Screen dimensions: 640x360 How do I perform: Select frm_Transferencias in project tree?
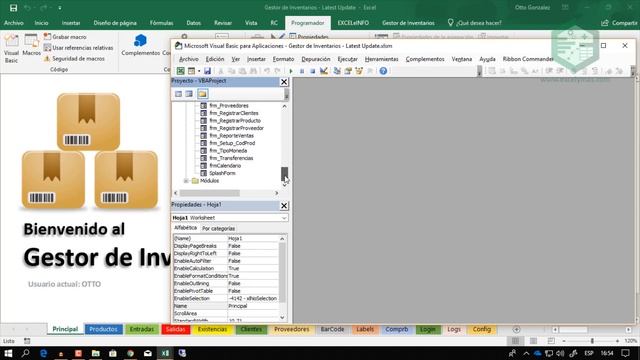[x=231, y=158]
